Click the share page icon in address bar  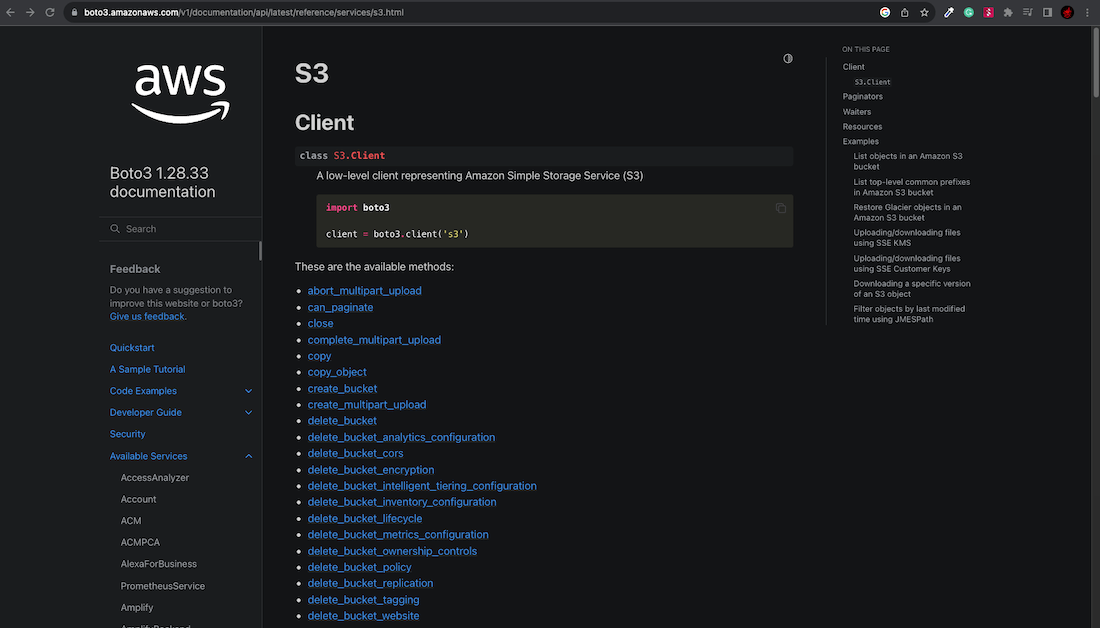click(904, 13)
